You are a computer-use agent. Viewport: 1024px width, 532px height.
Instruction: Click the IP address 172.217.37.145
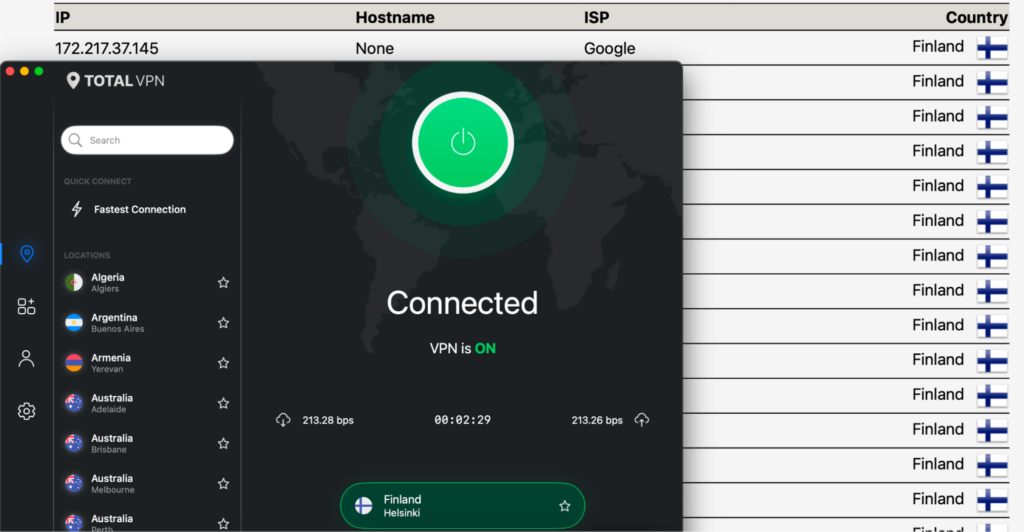click(106, 48)
